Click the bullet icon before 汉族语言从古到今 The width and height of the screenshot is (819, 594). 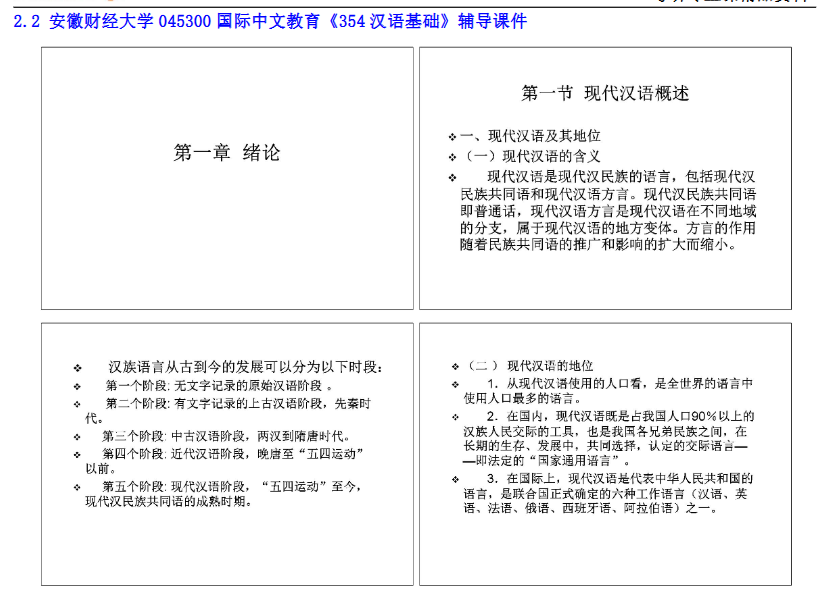[x=77, y=368]
